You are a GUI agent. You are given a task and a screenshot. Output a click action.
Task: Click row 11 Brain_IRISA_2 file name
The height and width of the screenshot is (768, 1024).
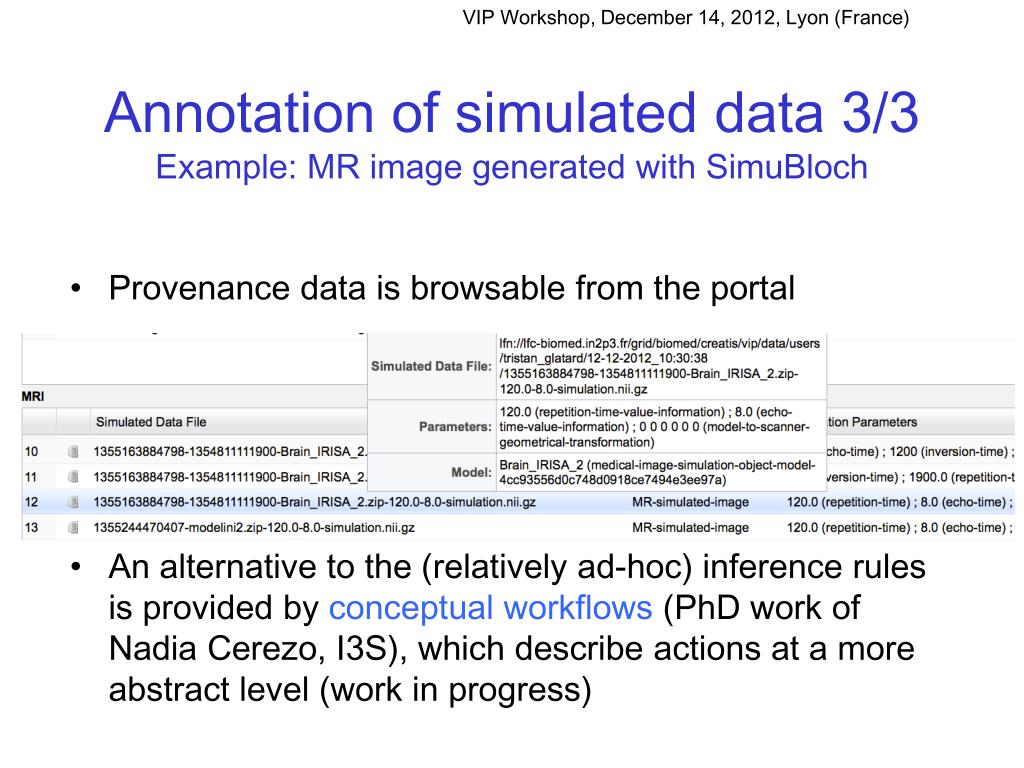(x=231, y=477)
